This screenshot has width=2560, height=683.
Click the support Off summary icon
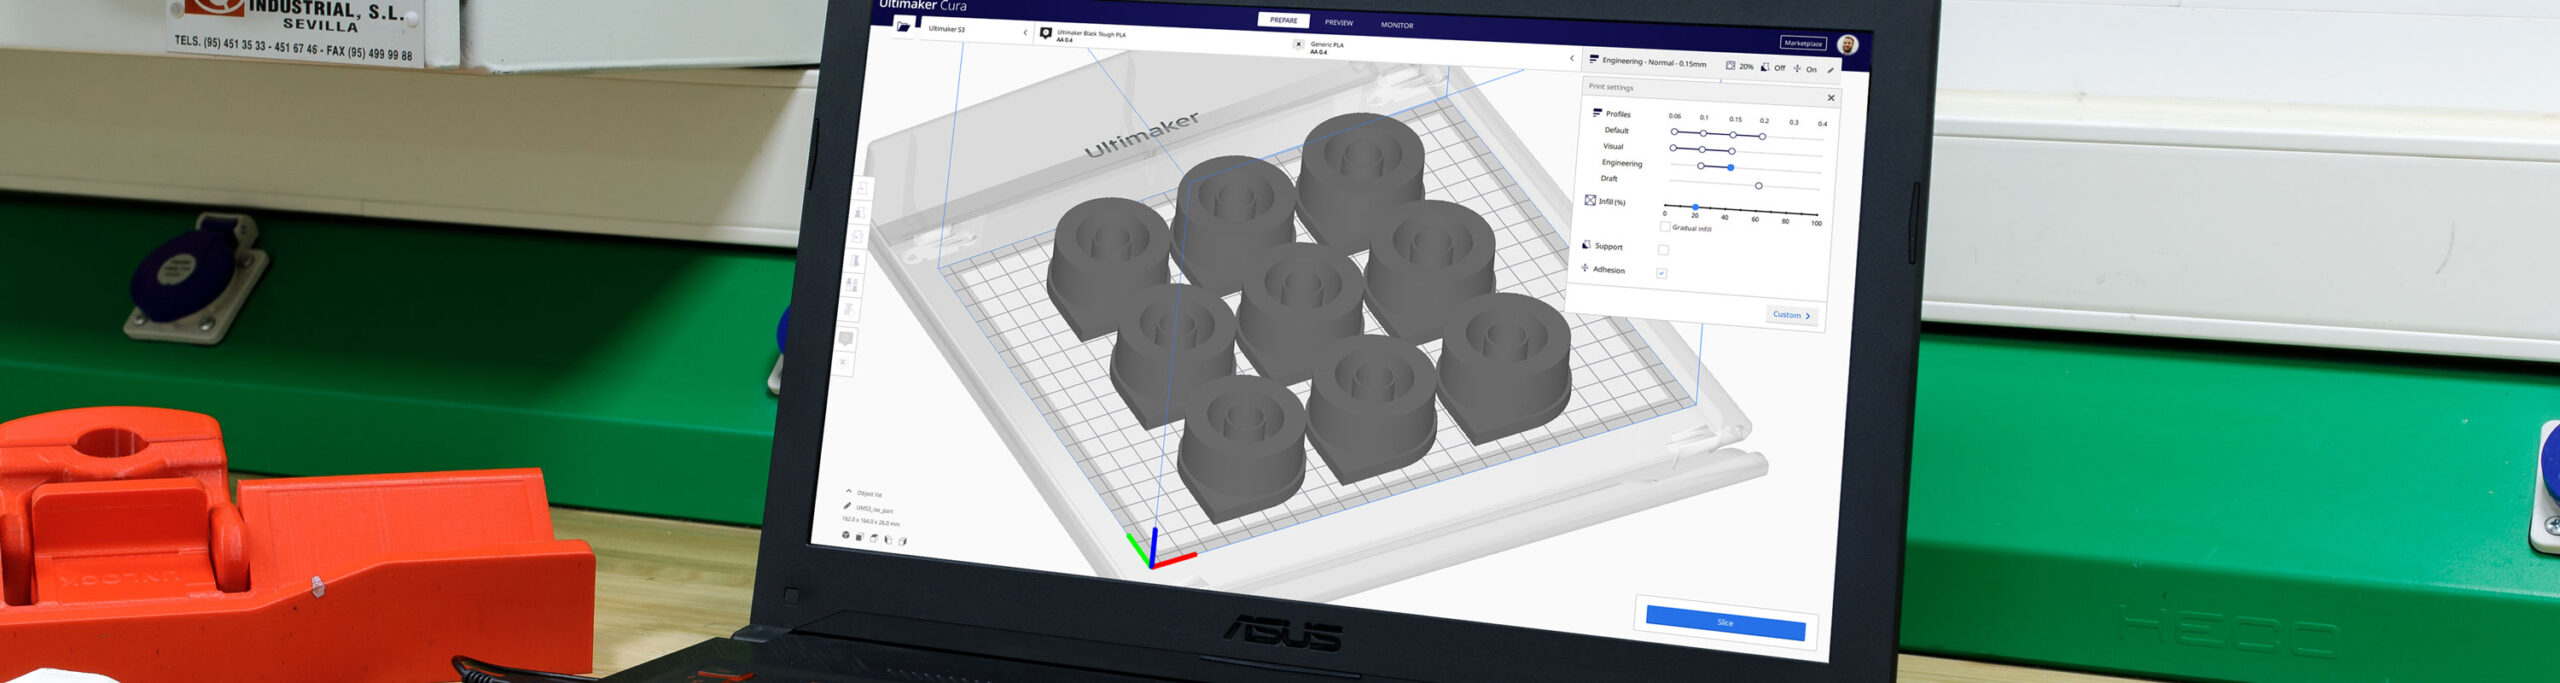pyautogui.click(x=1765, y=67)
